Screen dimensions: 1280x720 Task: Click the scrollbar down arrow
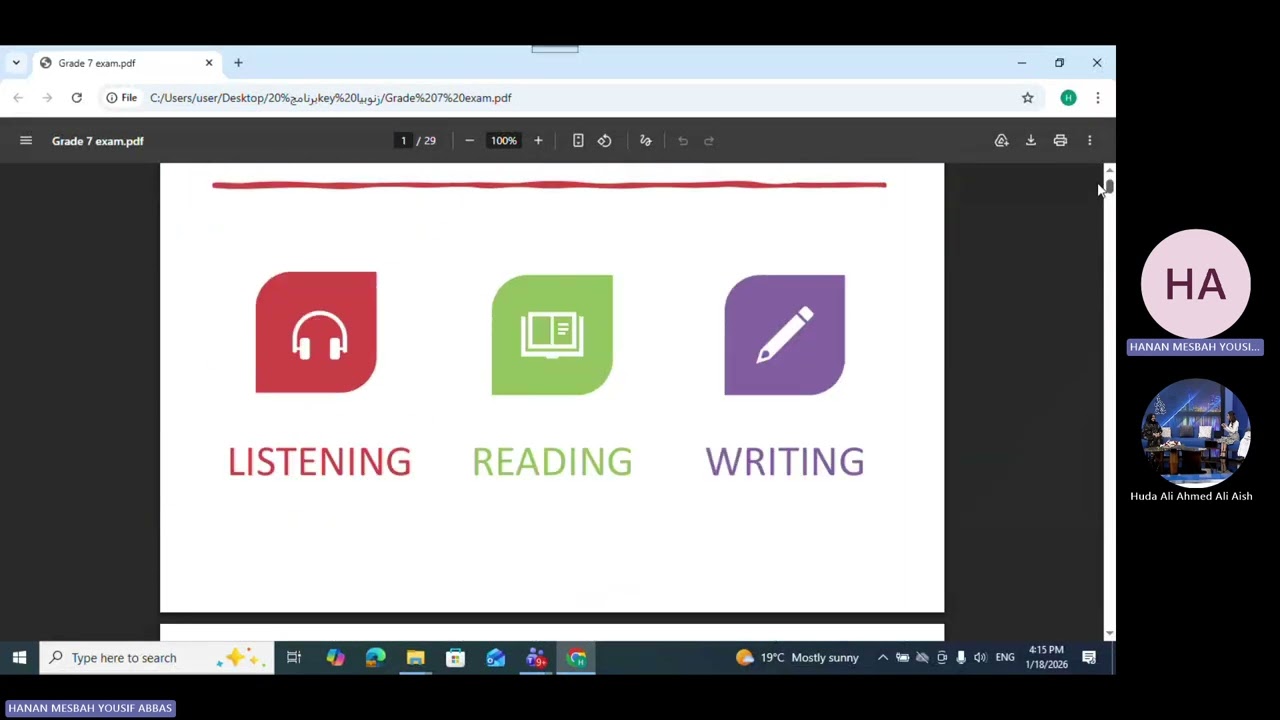(x=1109, y=634)
